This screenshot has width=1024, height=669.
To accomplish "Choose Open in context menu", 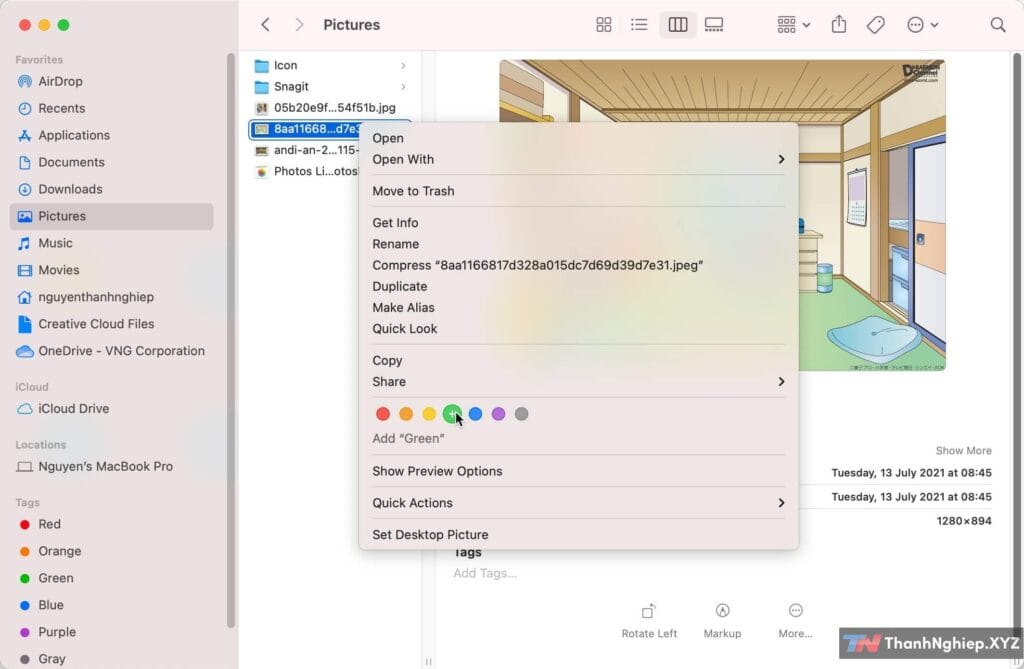I will (x=579, y=138).
